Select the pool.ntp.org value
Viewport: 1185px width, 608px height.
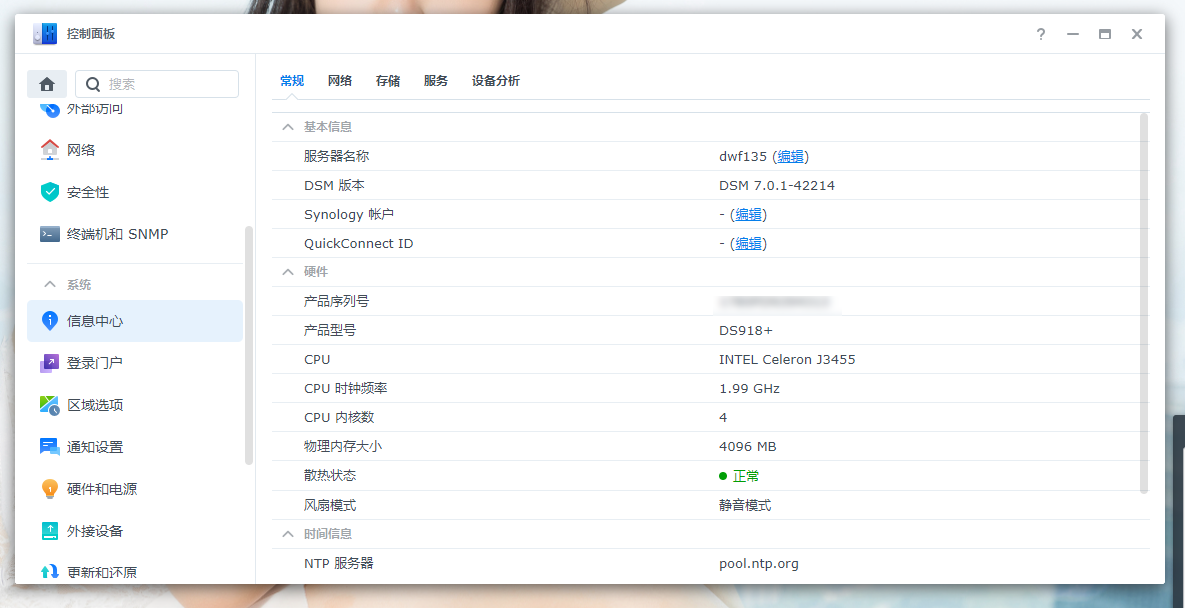pos(759,563)
